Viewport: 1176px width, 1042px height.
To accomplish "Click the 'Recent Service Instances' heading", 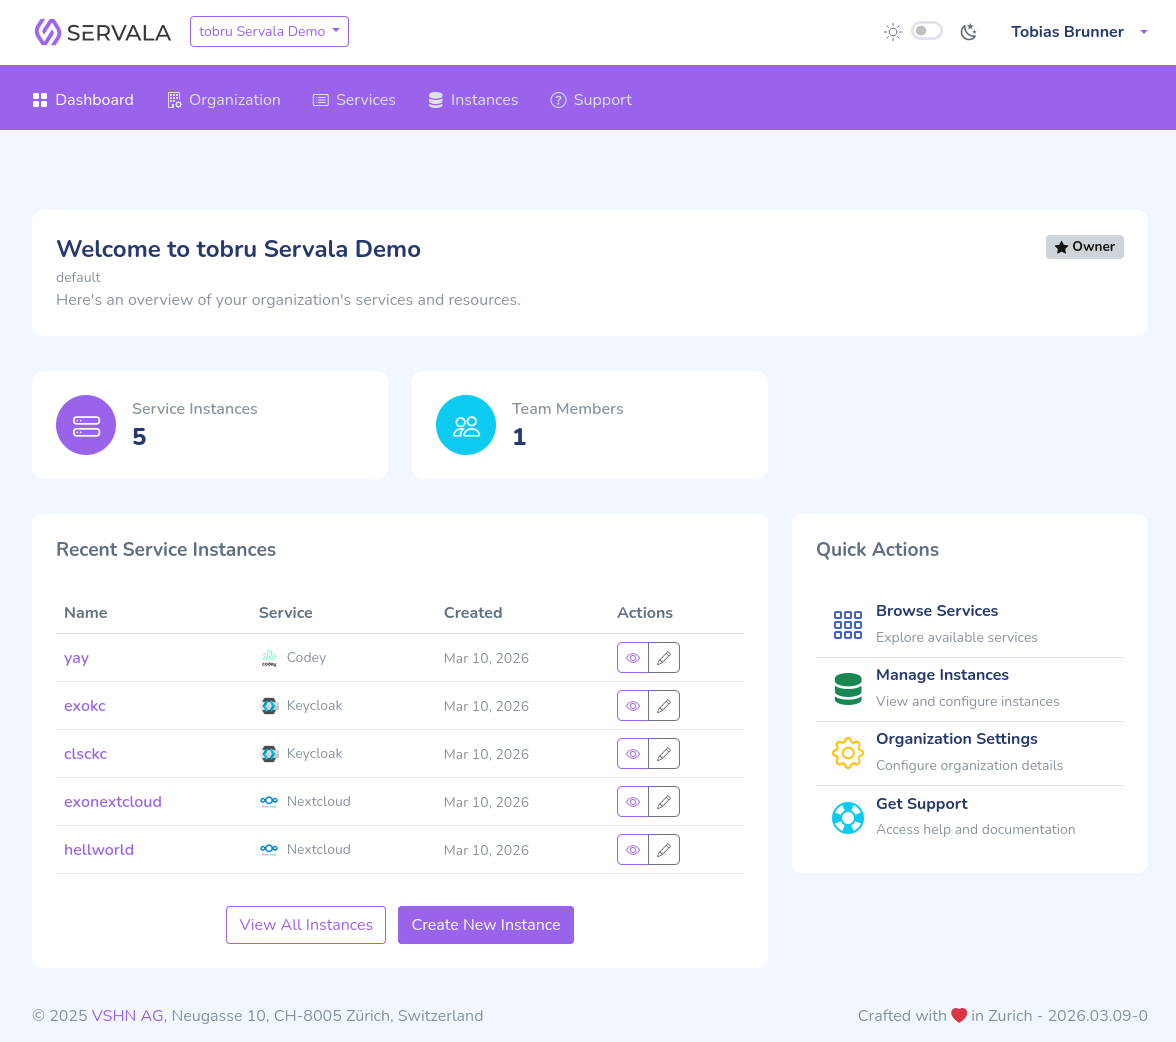I will pos(166,550).
